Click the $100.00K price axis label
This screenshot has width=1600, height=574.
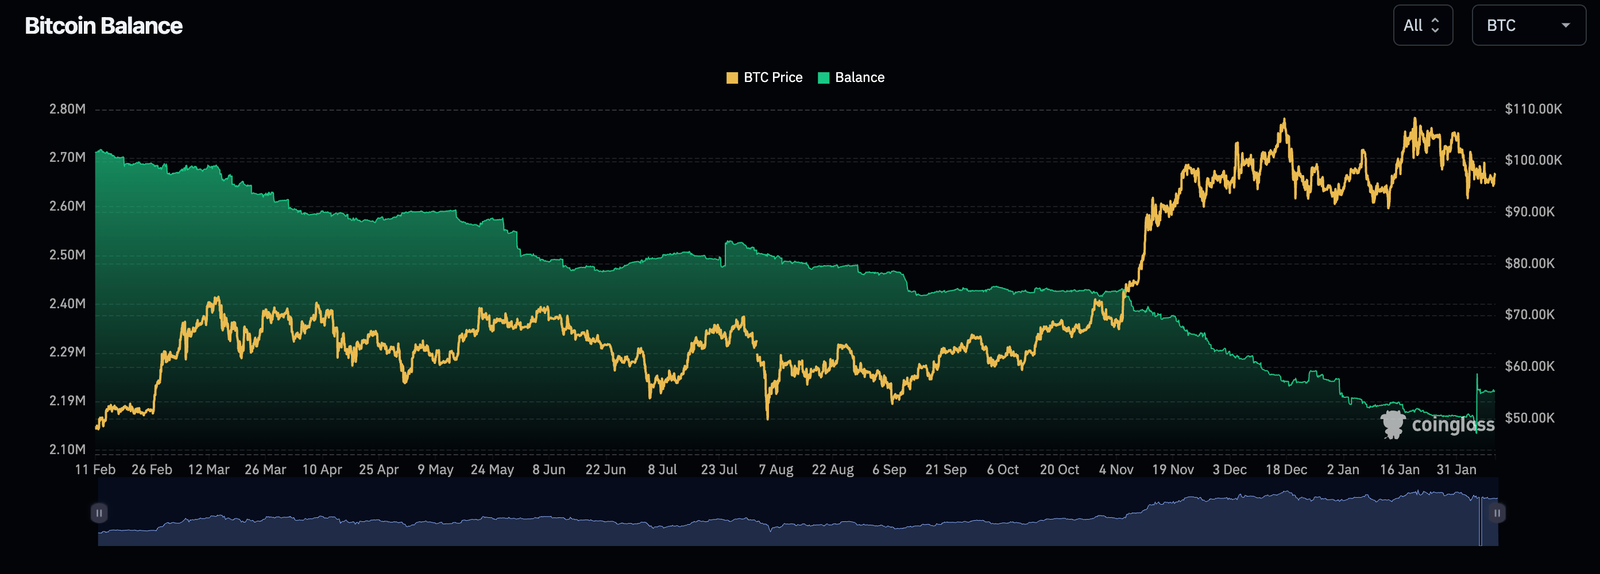pyautogui.click(x=1533, y=160)
